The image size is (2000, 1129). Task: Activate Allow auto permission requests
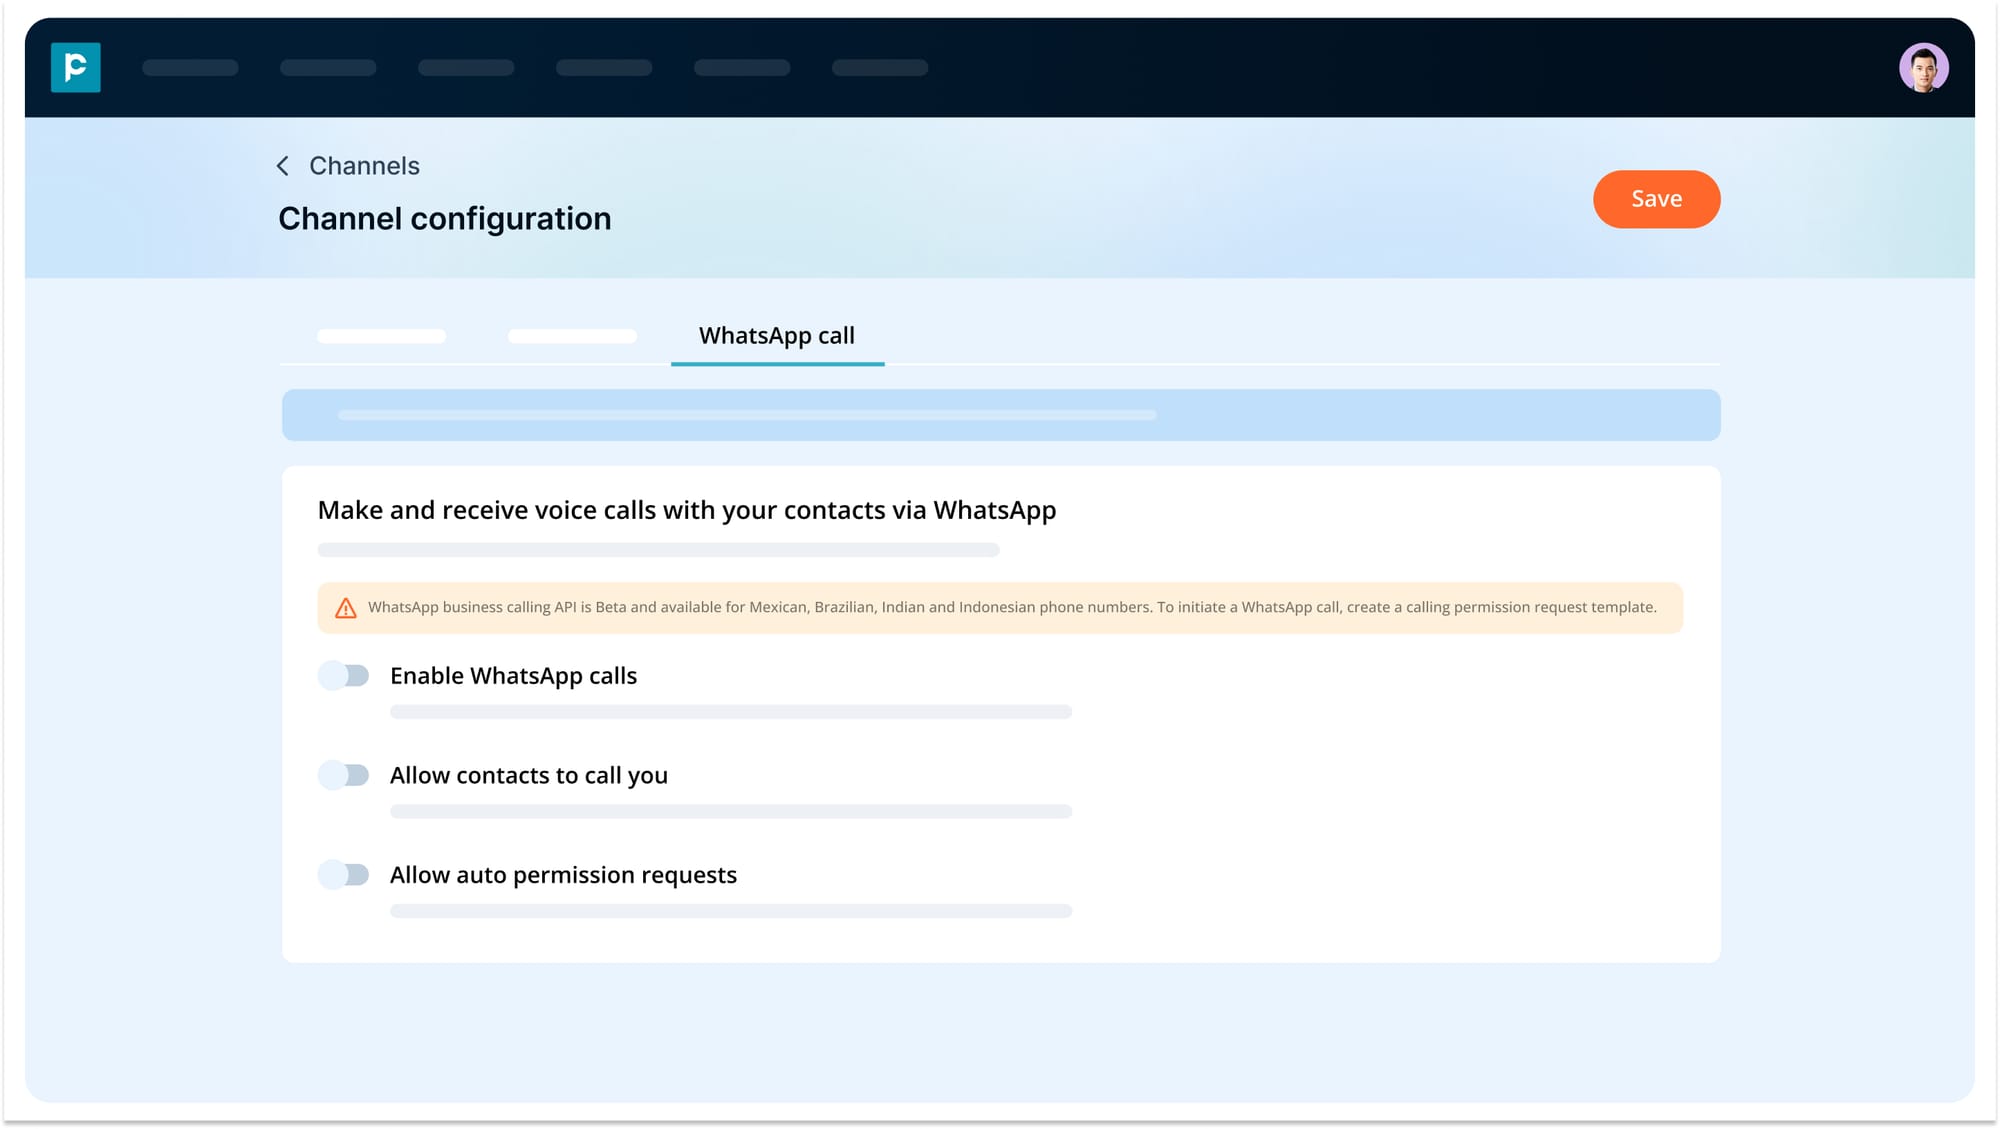tap(344, 874)
